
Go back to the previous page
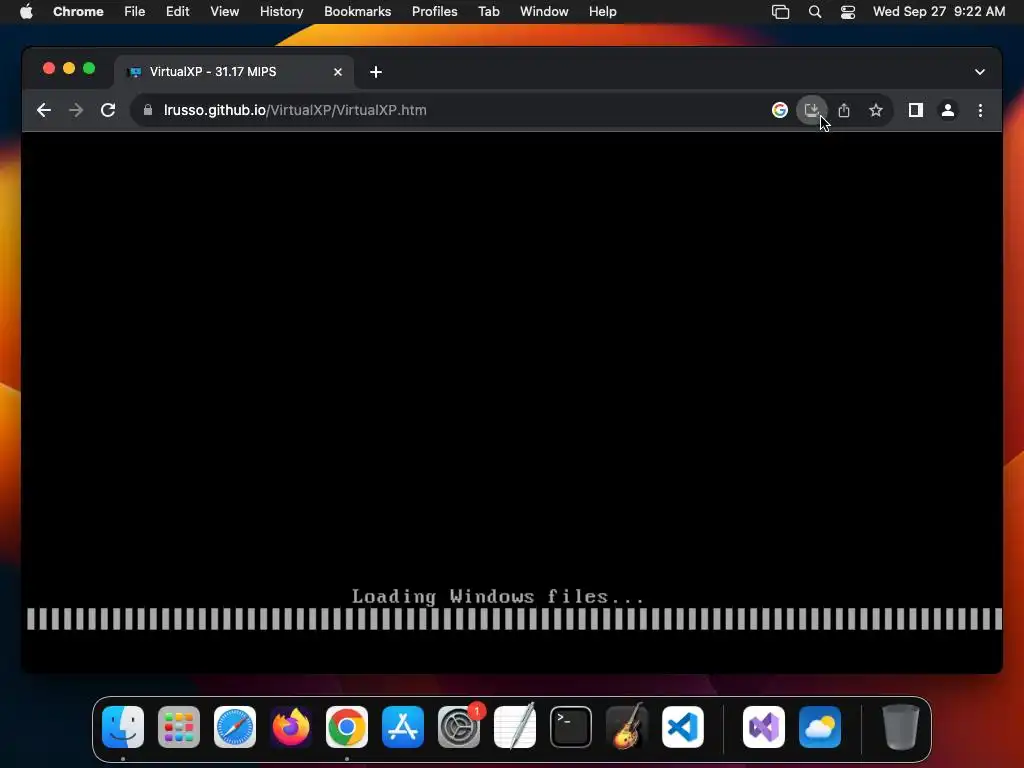44,110
